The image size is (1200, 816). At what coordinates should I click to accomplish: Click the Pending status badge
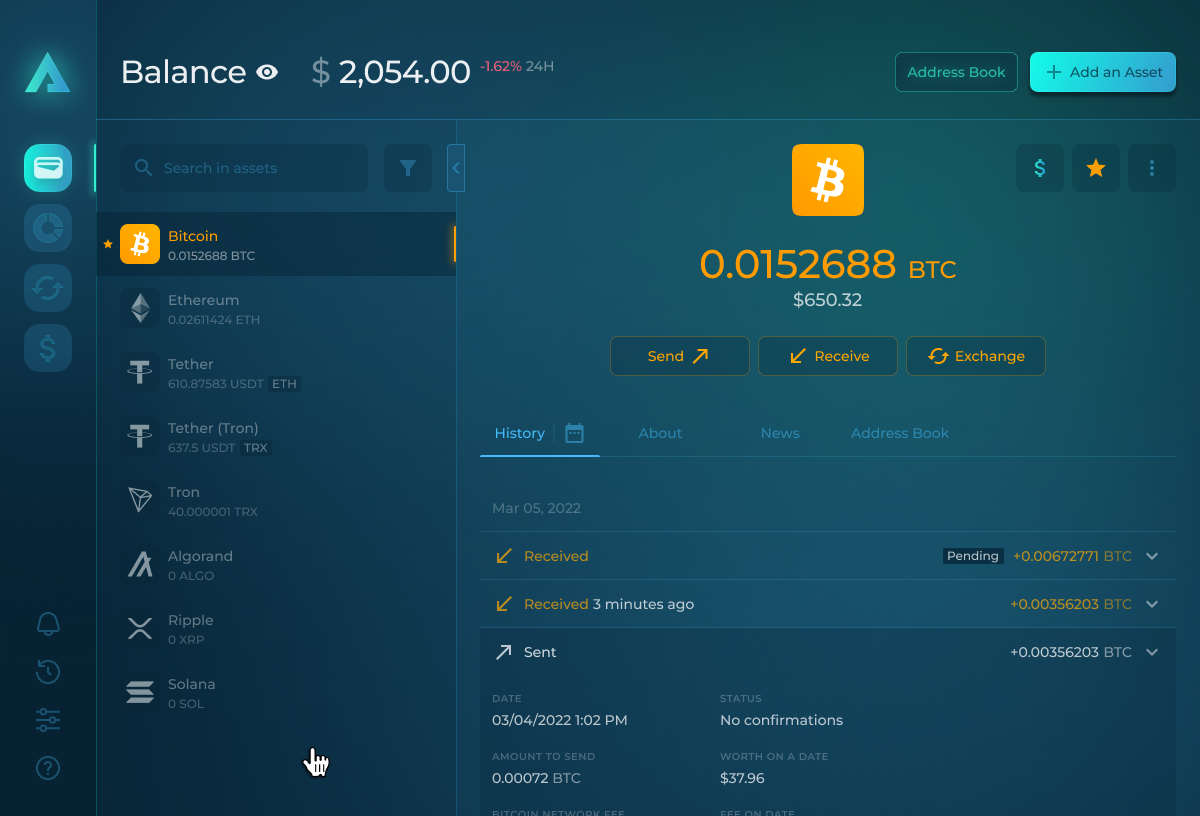coord(973,556)
